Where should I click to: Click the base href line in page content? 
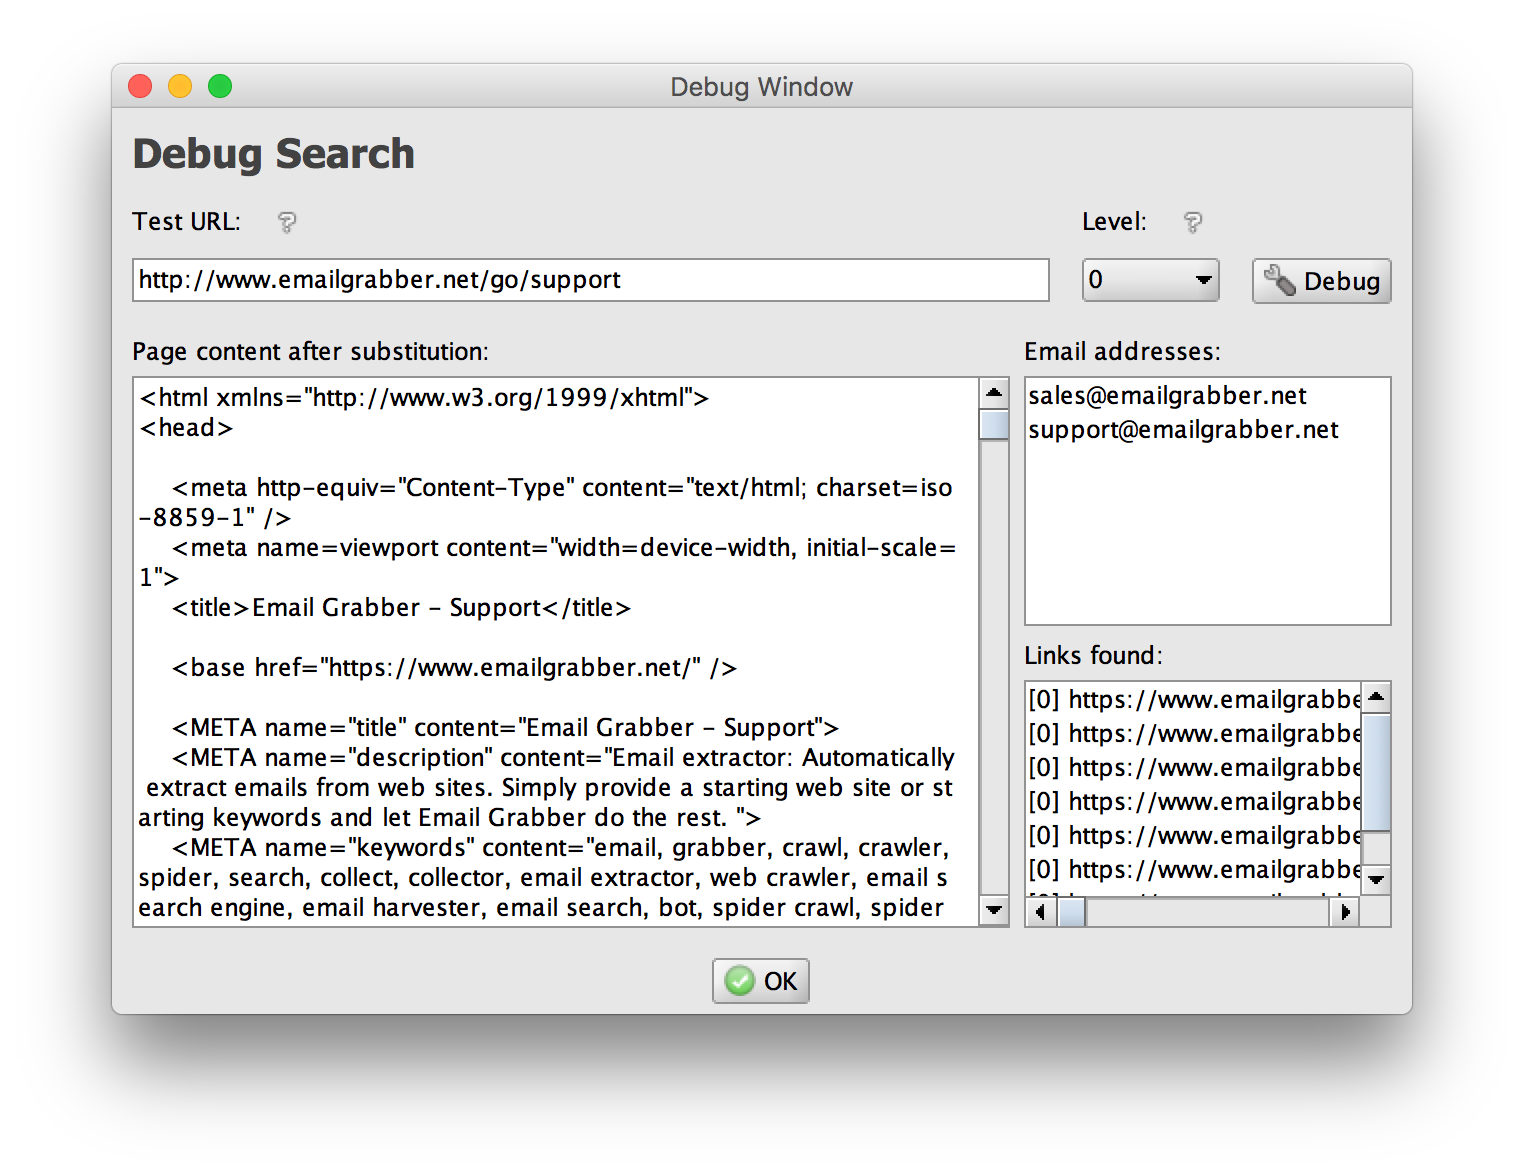454,668
